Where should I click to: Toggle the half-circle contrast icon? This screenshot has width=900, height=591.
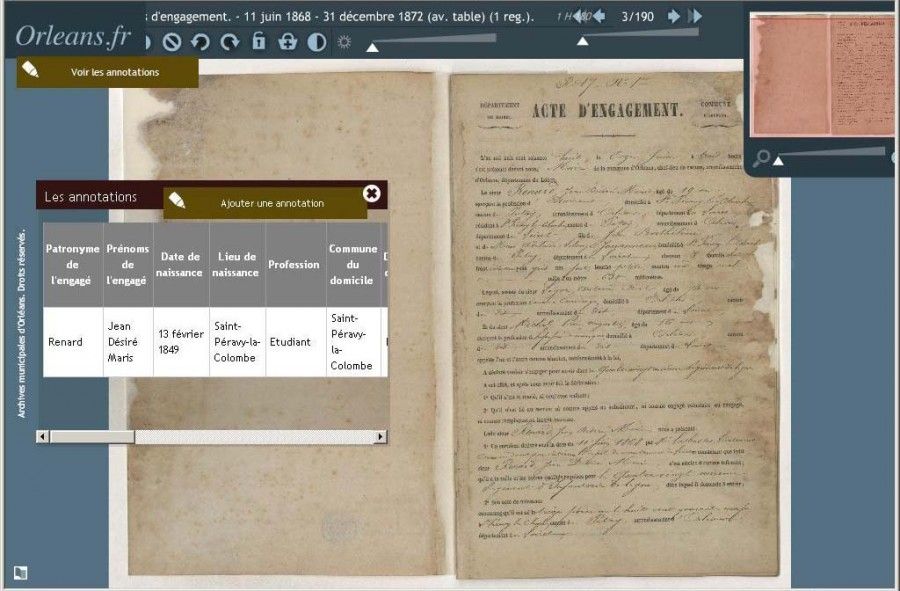point(316,42)
